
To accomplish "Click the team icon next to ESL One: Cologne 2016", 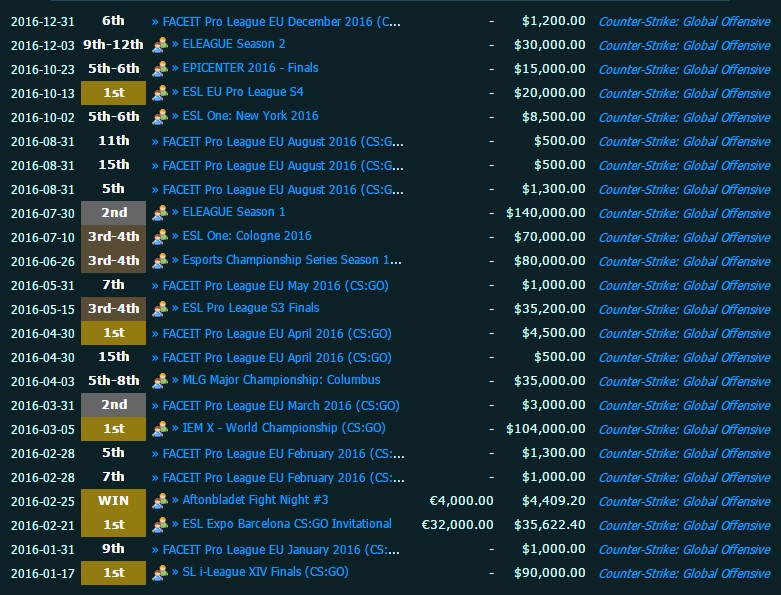I will [160, 237].
